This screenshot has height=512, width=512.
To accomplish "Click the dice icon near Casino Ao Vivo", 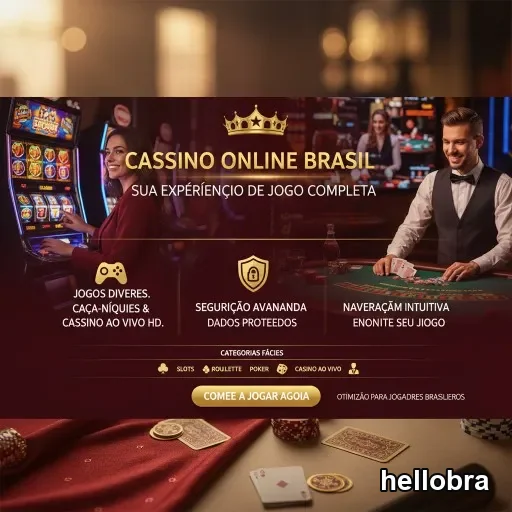I will (x=282, y=369).
